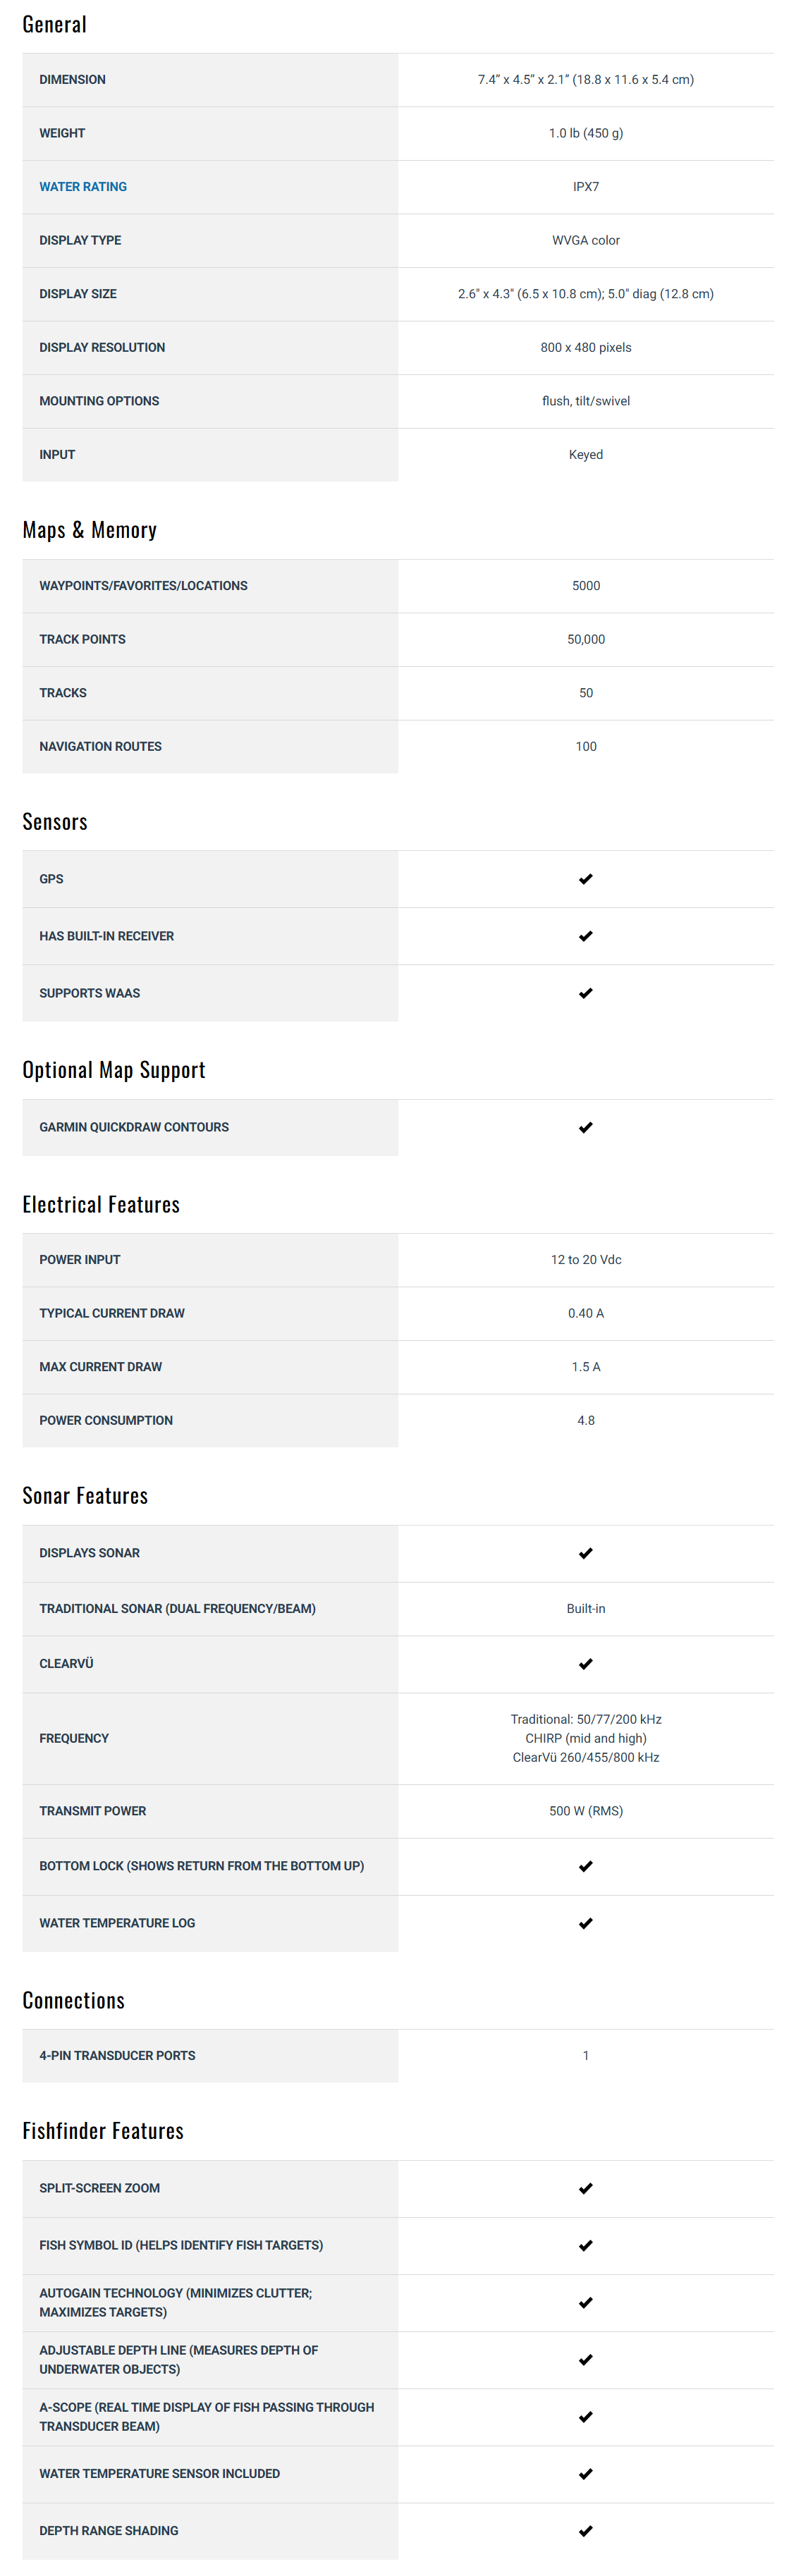Select the General section heading
The width and height of the screenshot is (796, 2576).
(55, 24)
